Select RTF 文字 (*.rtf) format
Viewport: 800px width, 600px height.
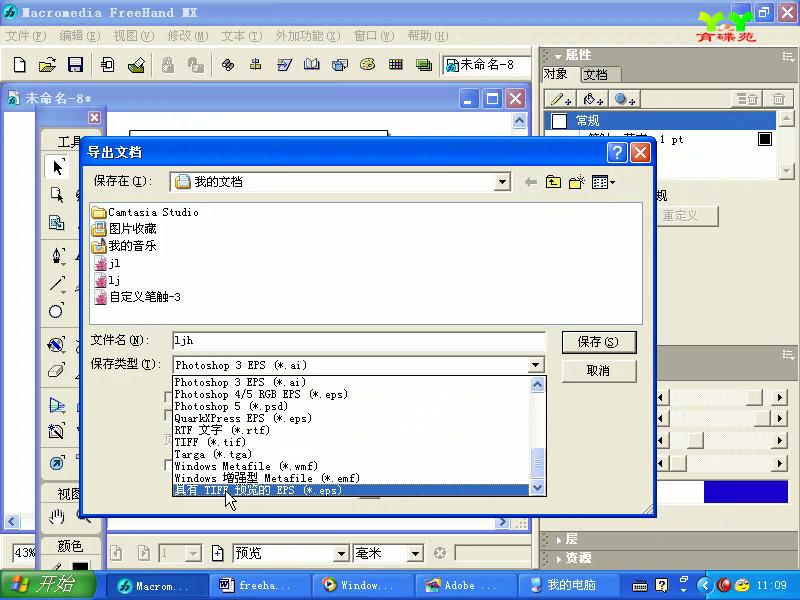(x=351, y=430)
